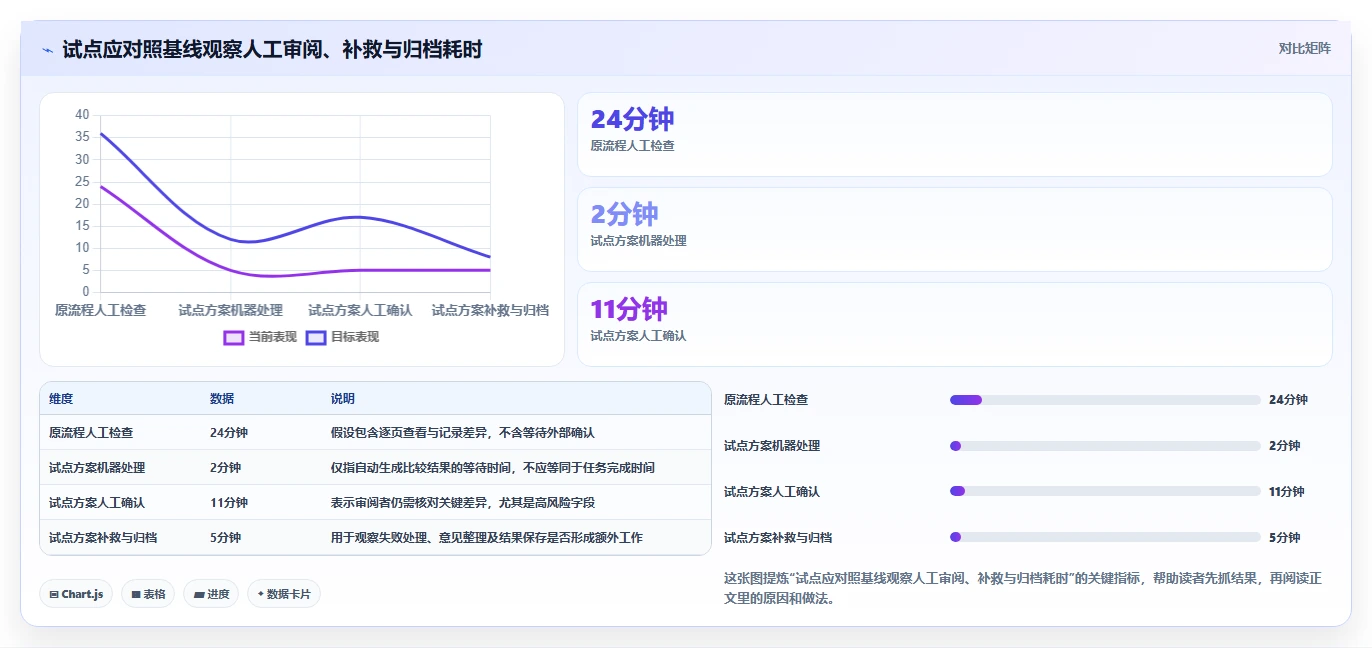Click the icon in the Chart.js chip
Image resolution: width=1372 pixels, height=648 pixels.
pos(54,594)
